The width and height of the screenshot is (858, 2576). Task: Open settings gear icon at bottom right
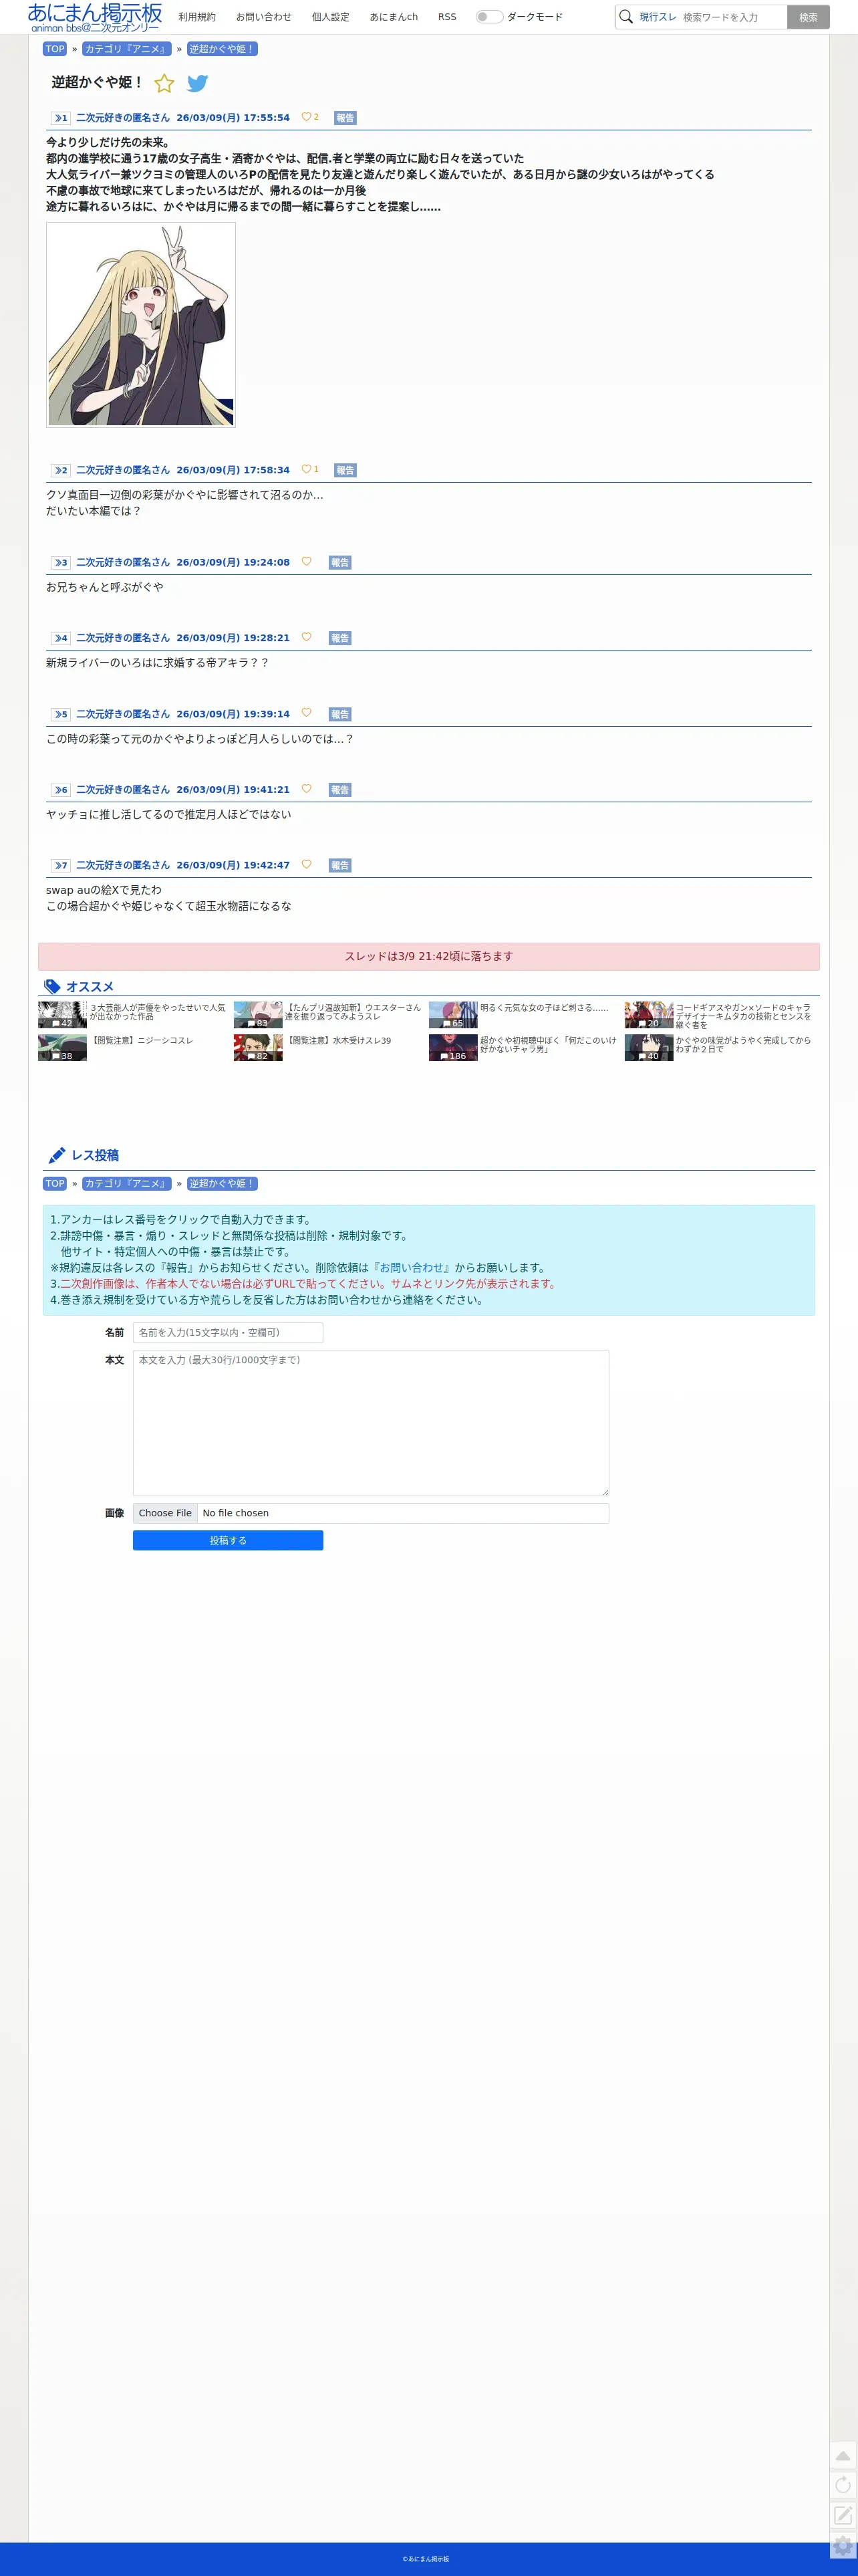(x=843, y=2545)
